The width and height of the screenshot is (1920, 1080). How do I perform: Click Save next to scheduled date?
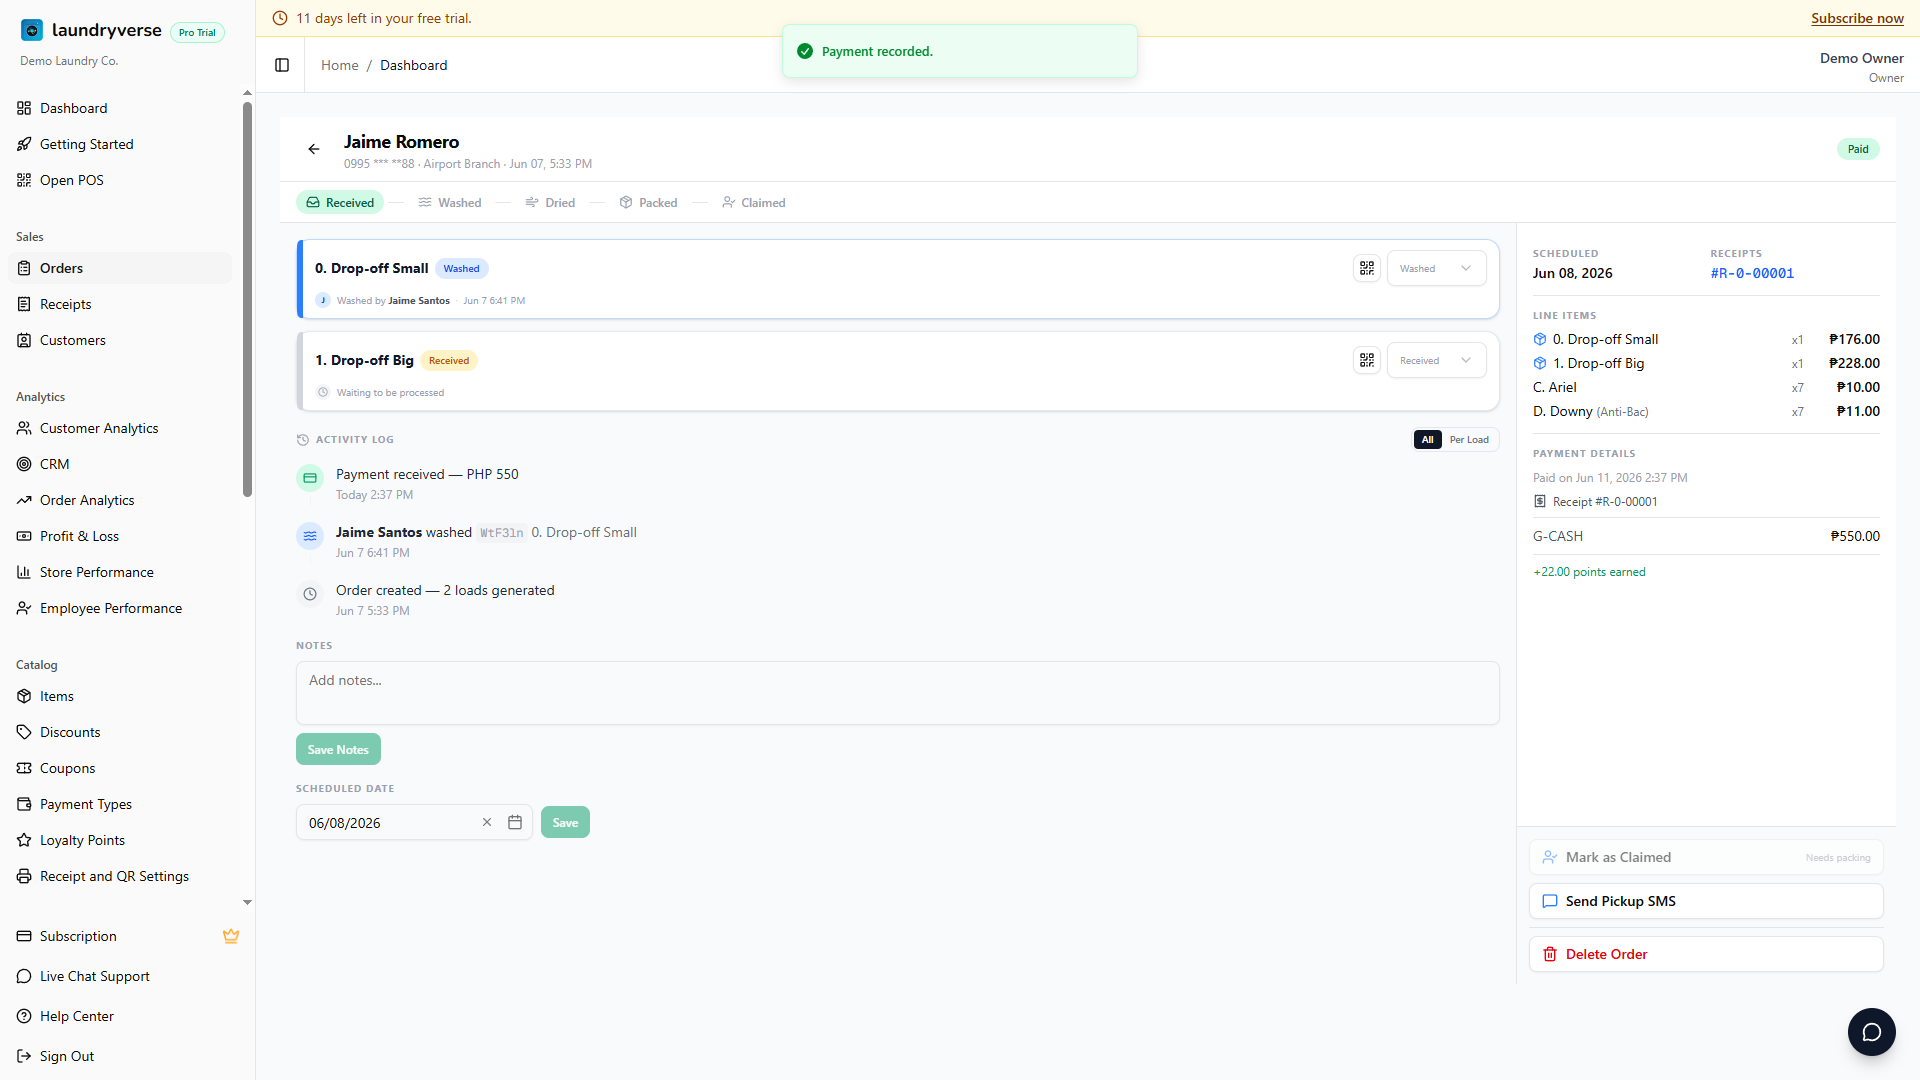click(565, 822)
